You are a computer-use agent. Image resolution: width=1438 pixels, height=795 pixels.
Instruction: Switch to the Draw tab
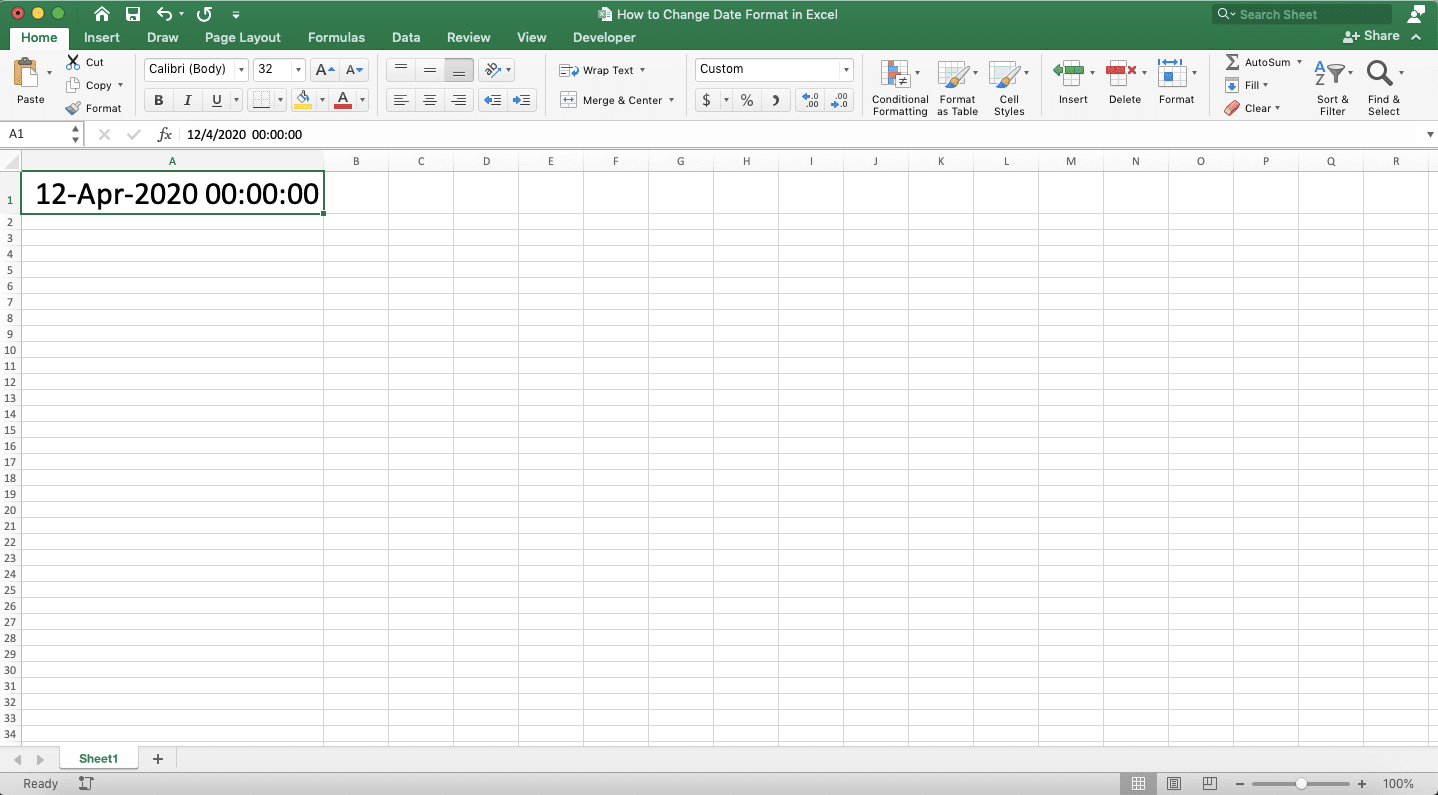[x=162, y=37]
